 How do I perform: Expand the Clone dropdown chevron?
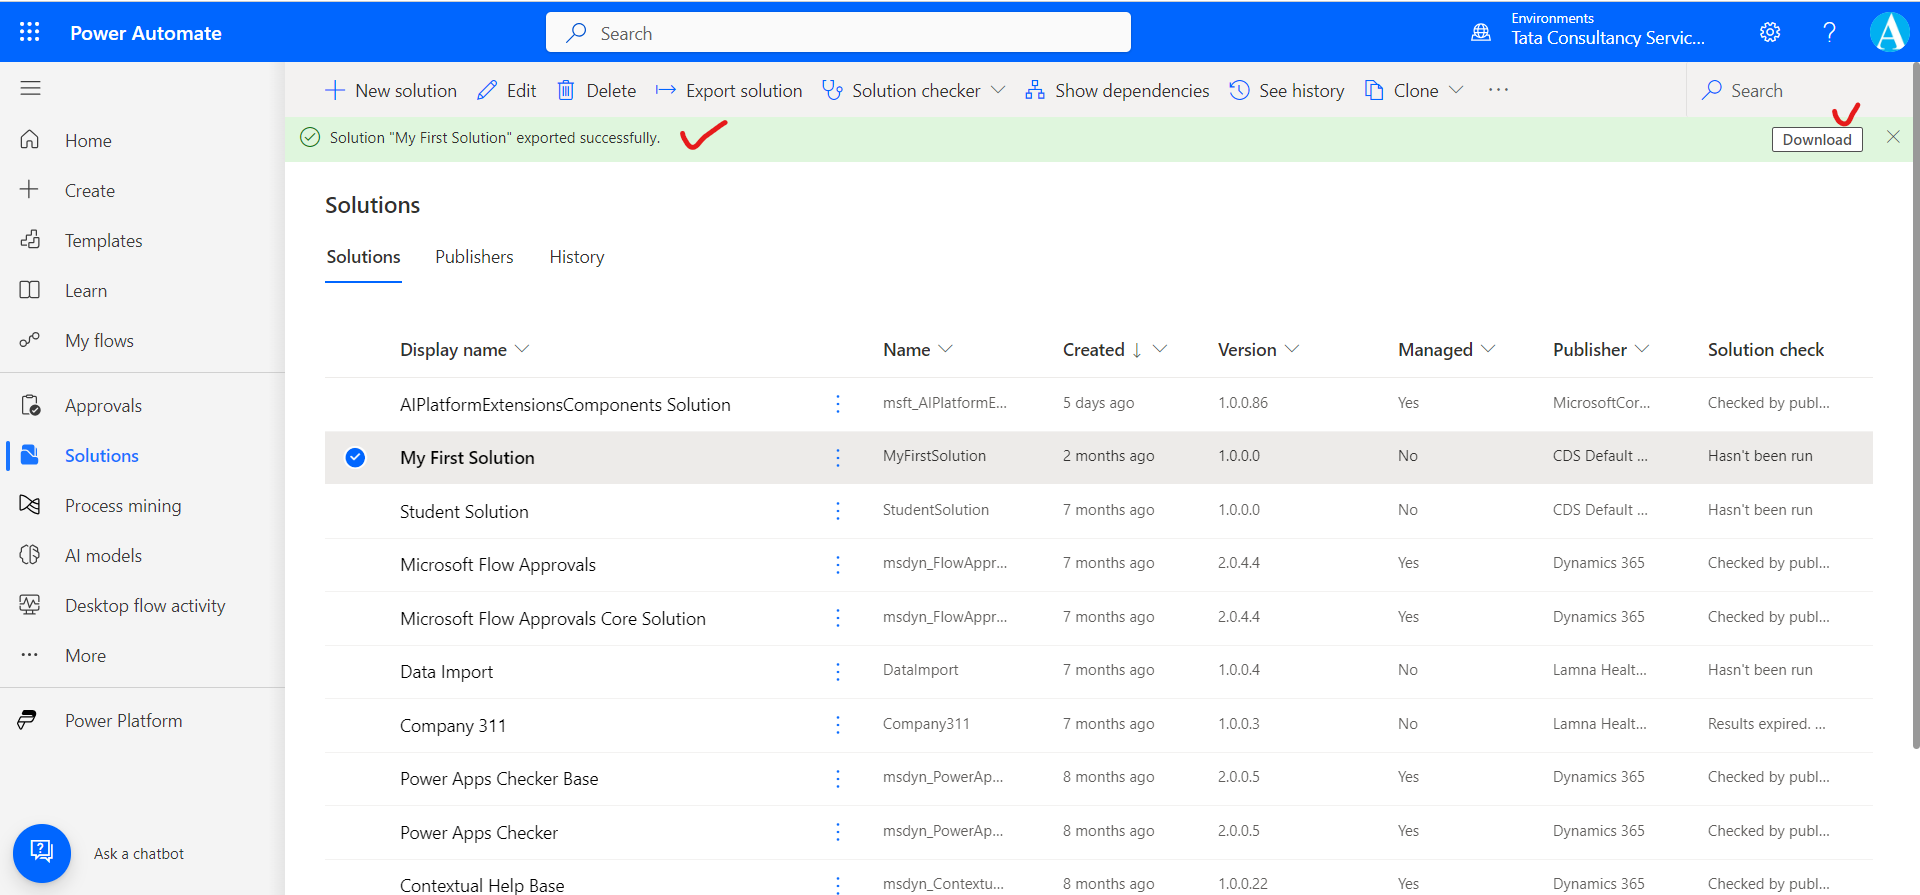[x=1456, y=90]
